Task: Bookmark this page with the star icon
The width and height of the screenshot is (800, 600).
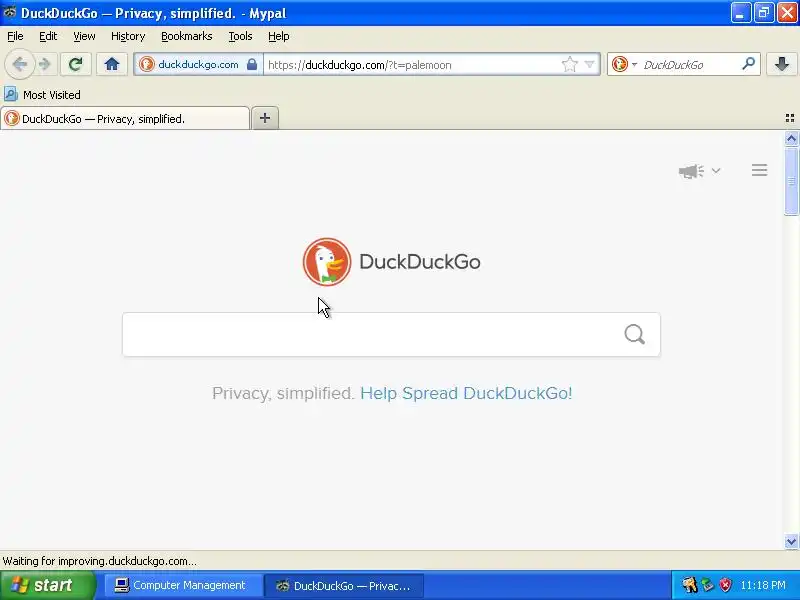Action: (569, 65)
